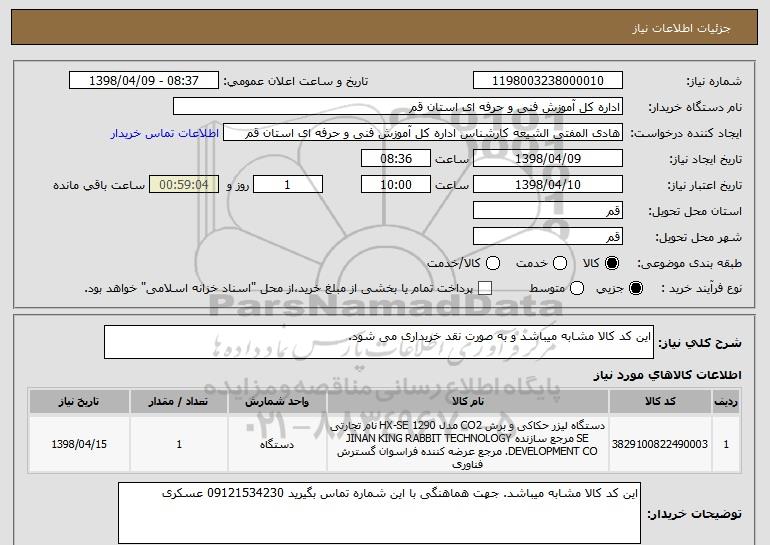Click the CO2 laser engraver product name cell
The width and height of the screenshot is (770, 545).
coord(468,444)
